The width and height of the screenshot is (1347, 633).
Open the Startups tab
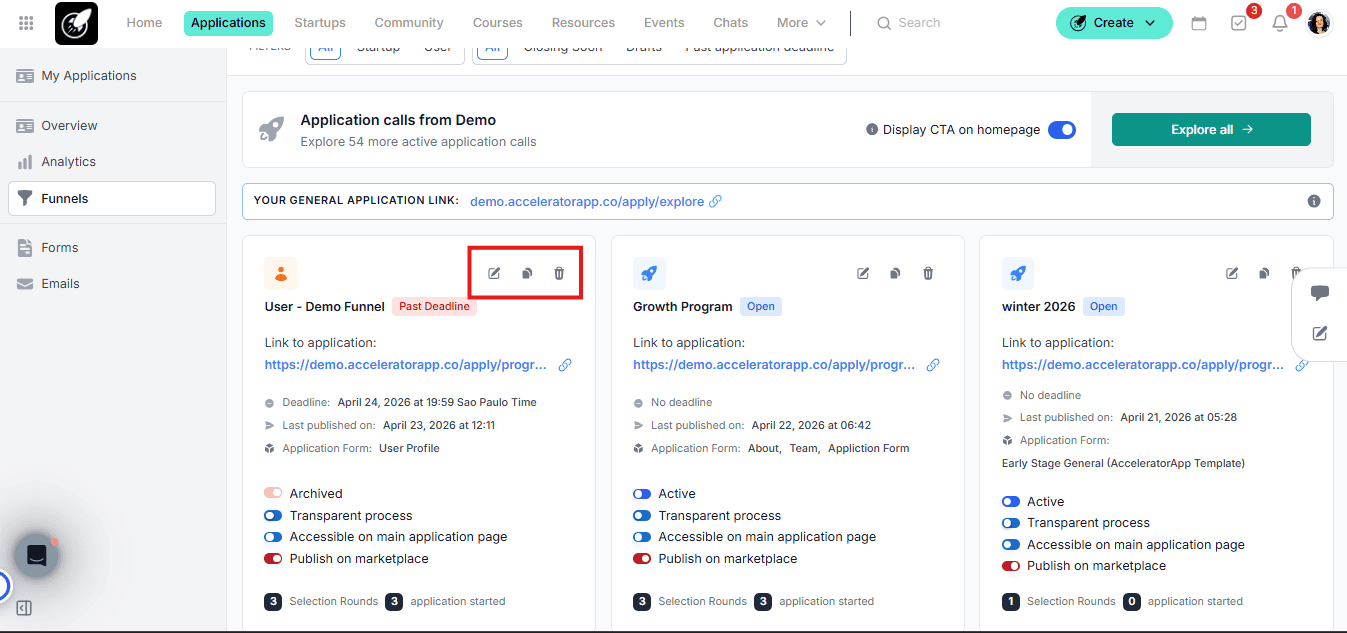click(x=320, y=23)
